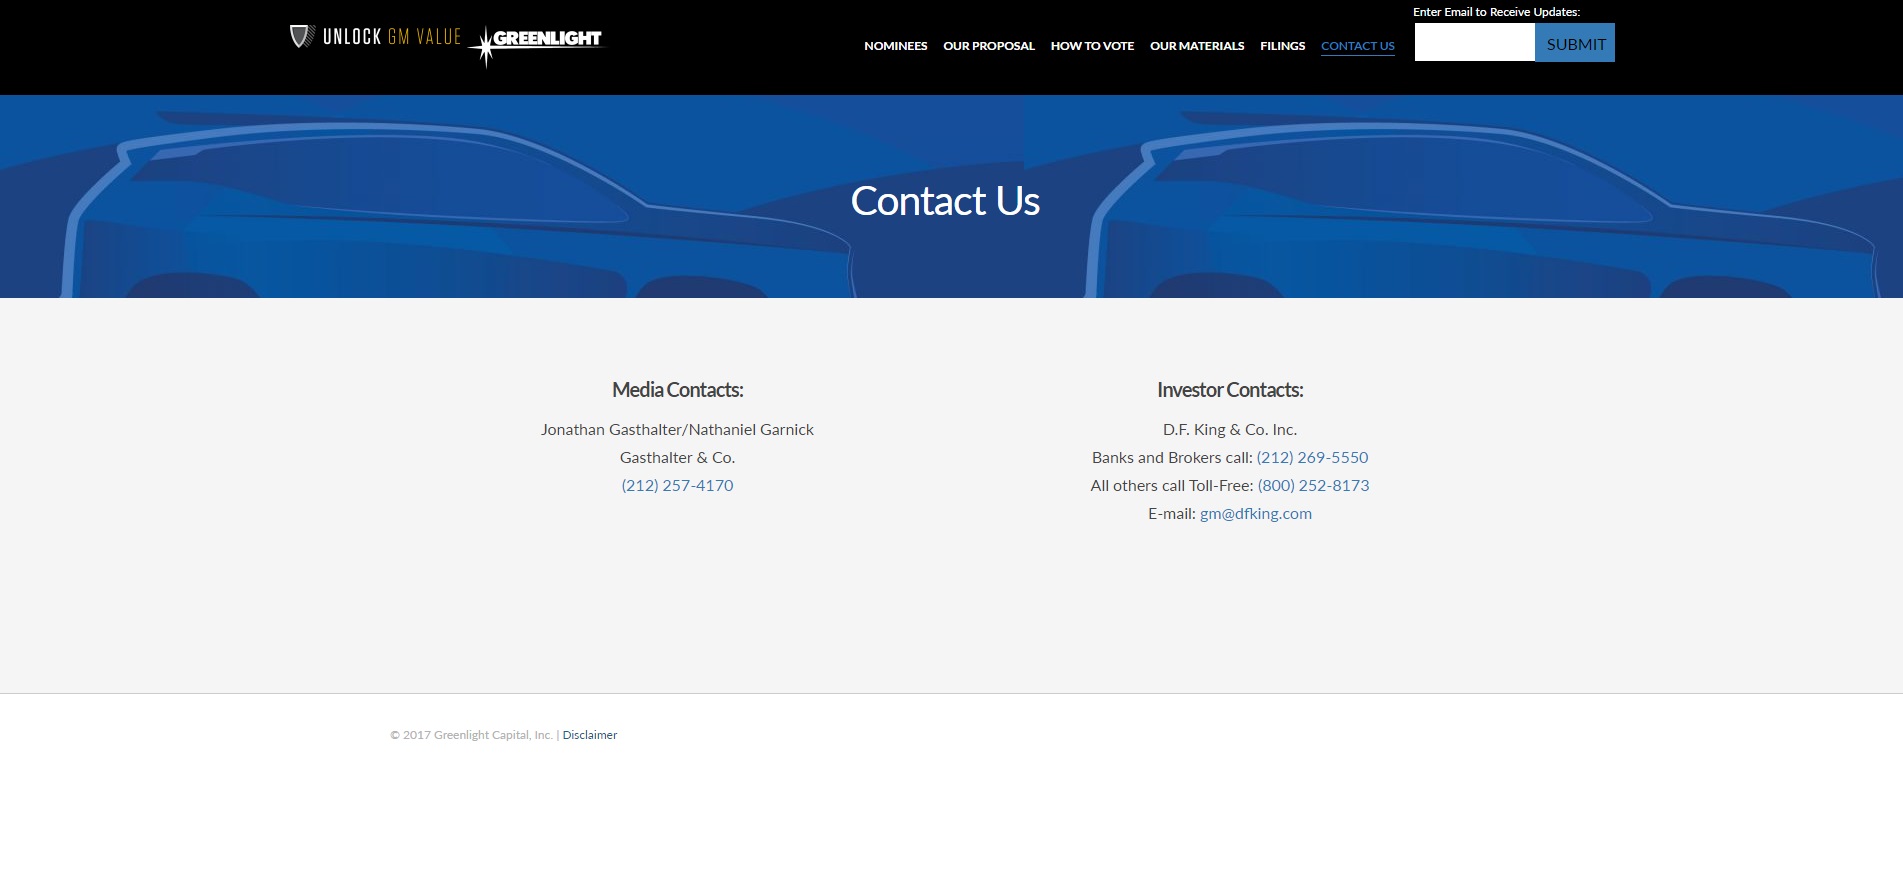This screenshot has height=884, width=1903.
Task: Click the Contact Us banner heading
Action: pyautogui.click(x=945, y=201)
